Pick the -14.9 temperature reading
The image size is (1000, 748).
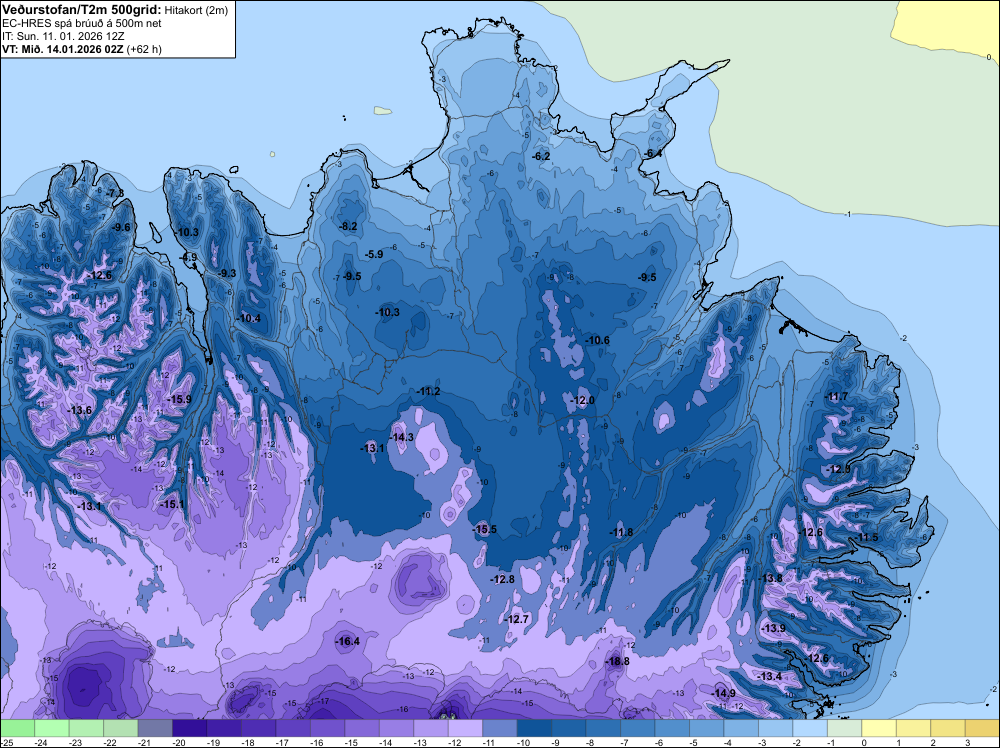tap(724, 693)
